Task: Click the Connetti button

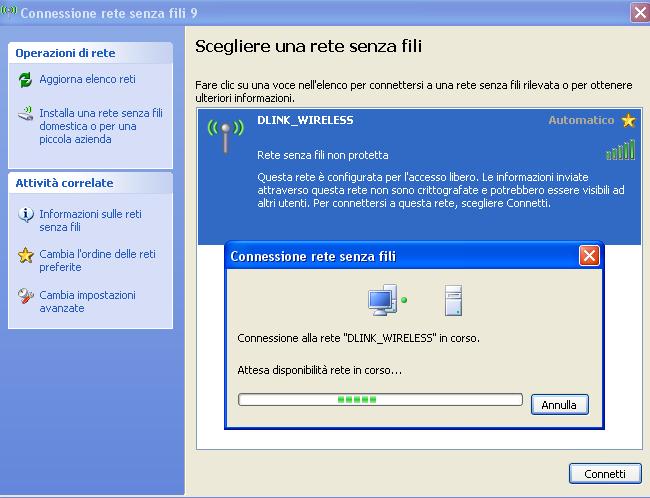Action: click(x=605, y=474)
